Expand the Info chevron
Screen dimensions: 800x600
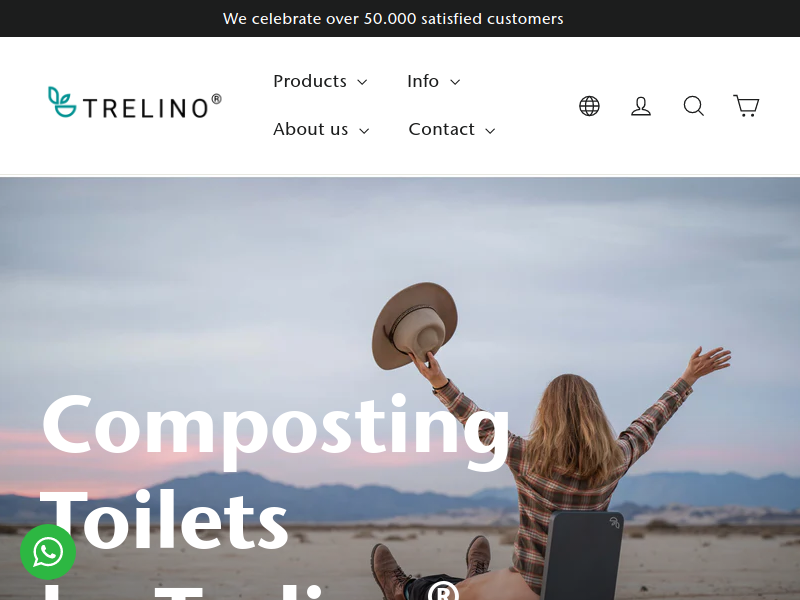(x=455, y=82)
